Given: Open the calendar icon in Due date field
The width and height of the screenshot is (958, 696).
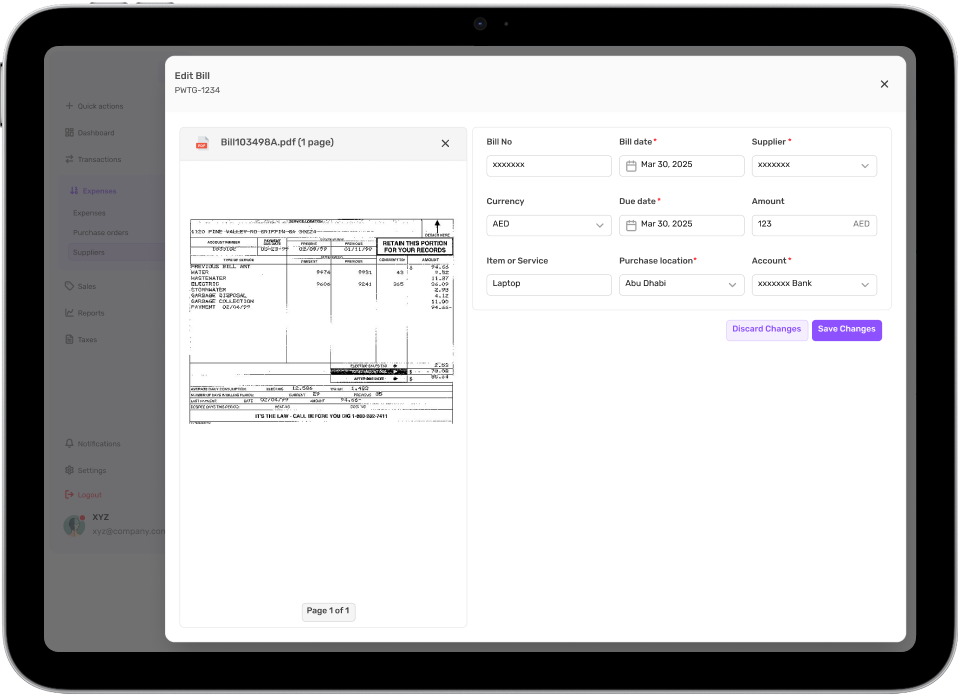Looking at the screenshot, I should click(630, 224).
